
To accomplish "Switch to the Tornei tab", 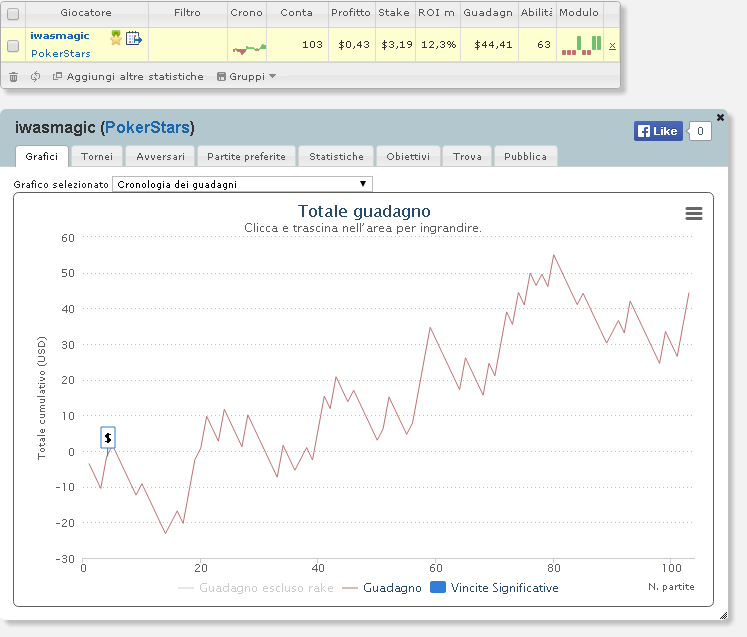I will point(97,156).
